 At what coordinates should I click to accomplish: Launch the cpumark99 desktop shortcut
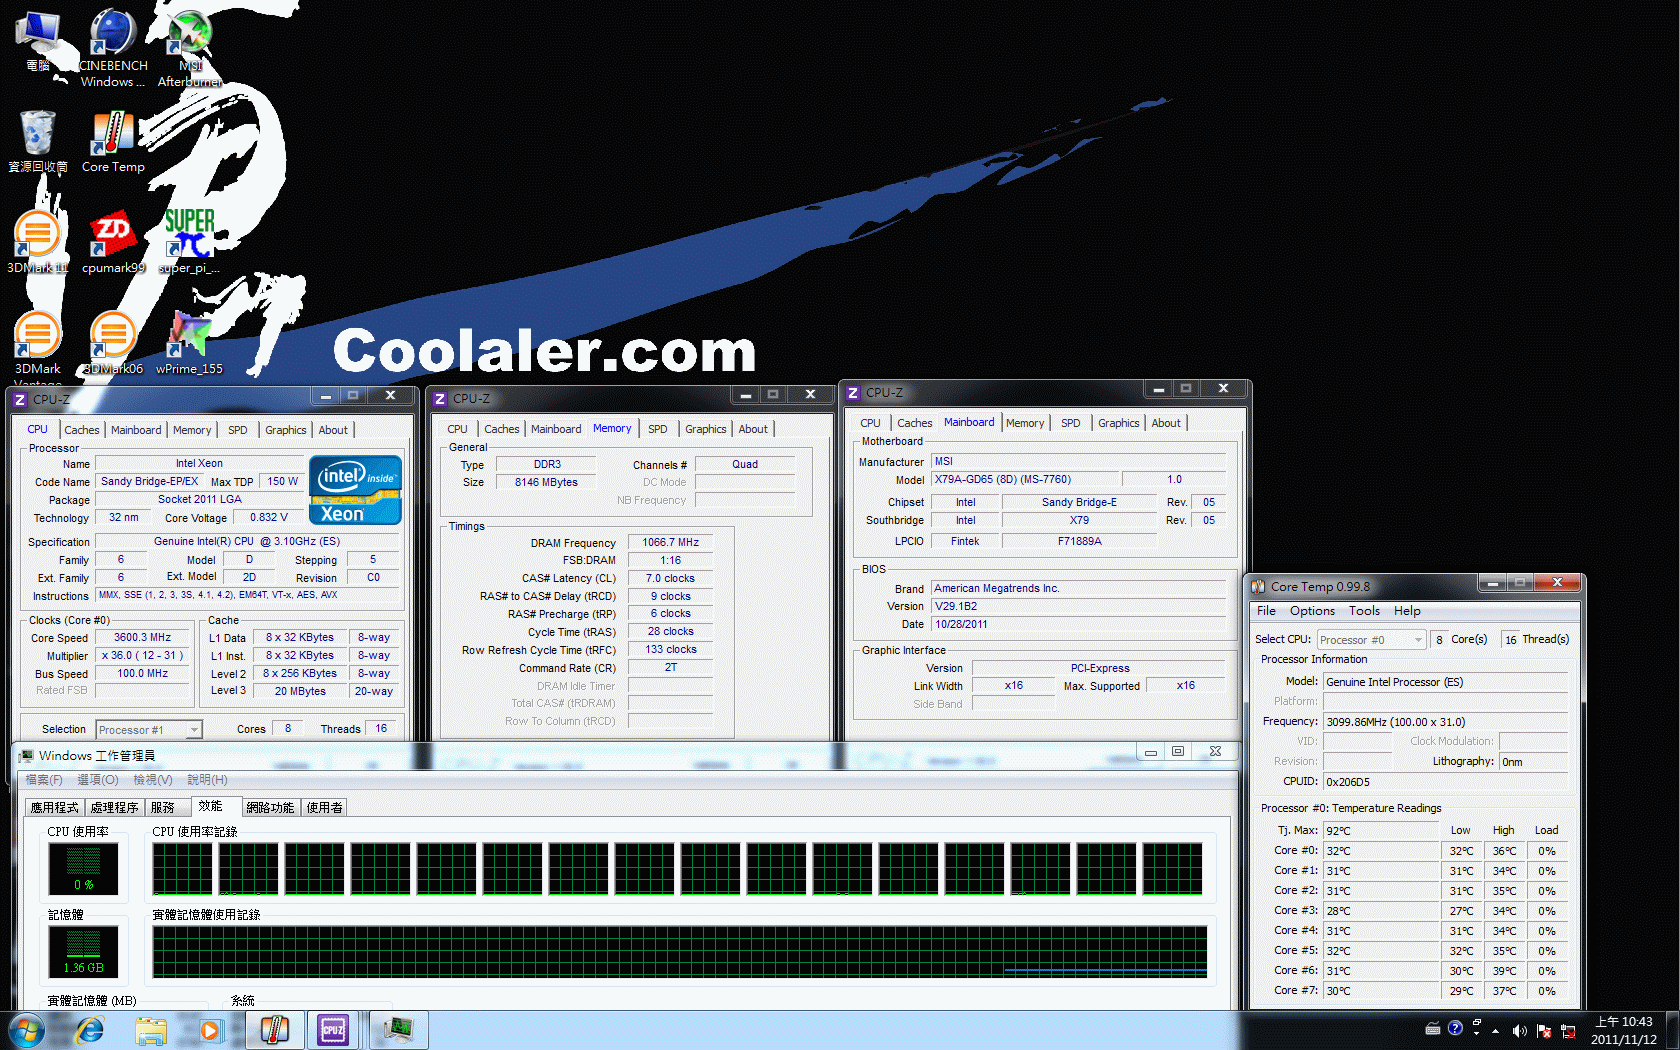(113, 243)
